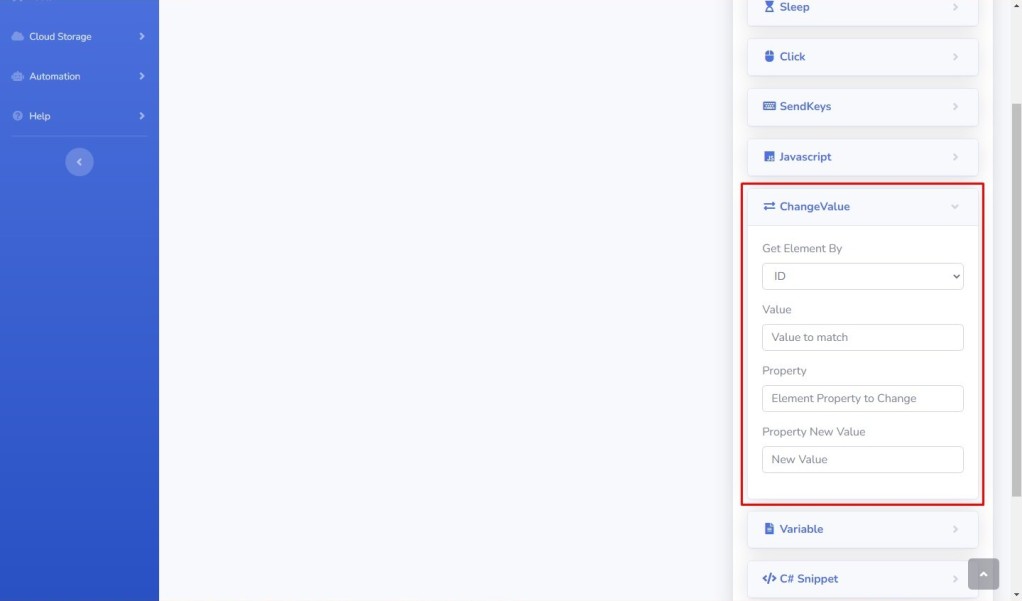Expand Help submenu chevron
This screenshot has width=1022, height=601.
(141, 116)
